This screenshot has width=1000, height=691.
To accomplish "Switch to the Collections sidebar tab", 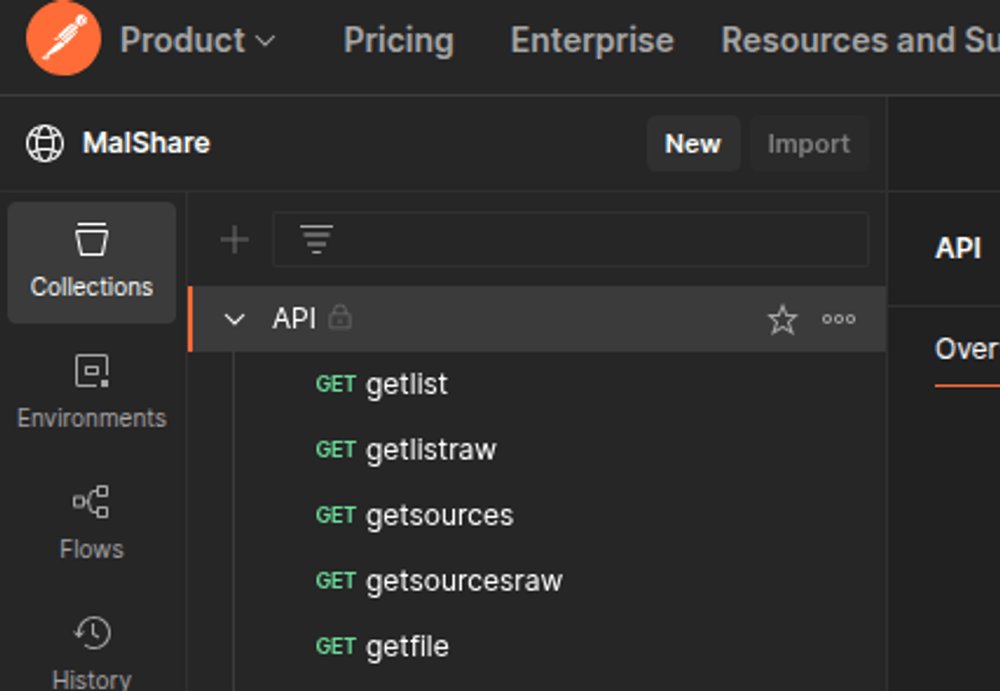I will tap(91, 262).
